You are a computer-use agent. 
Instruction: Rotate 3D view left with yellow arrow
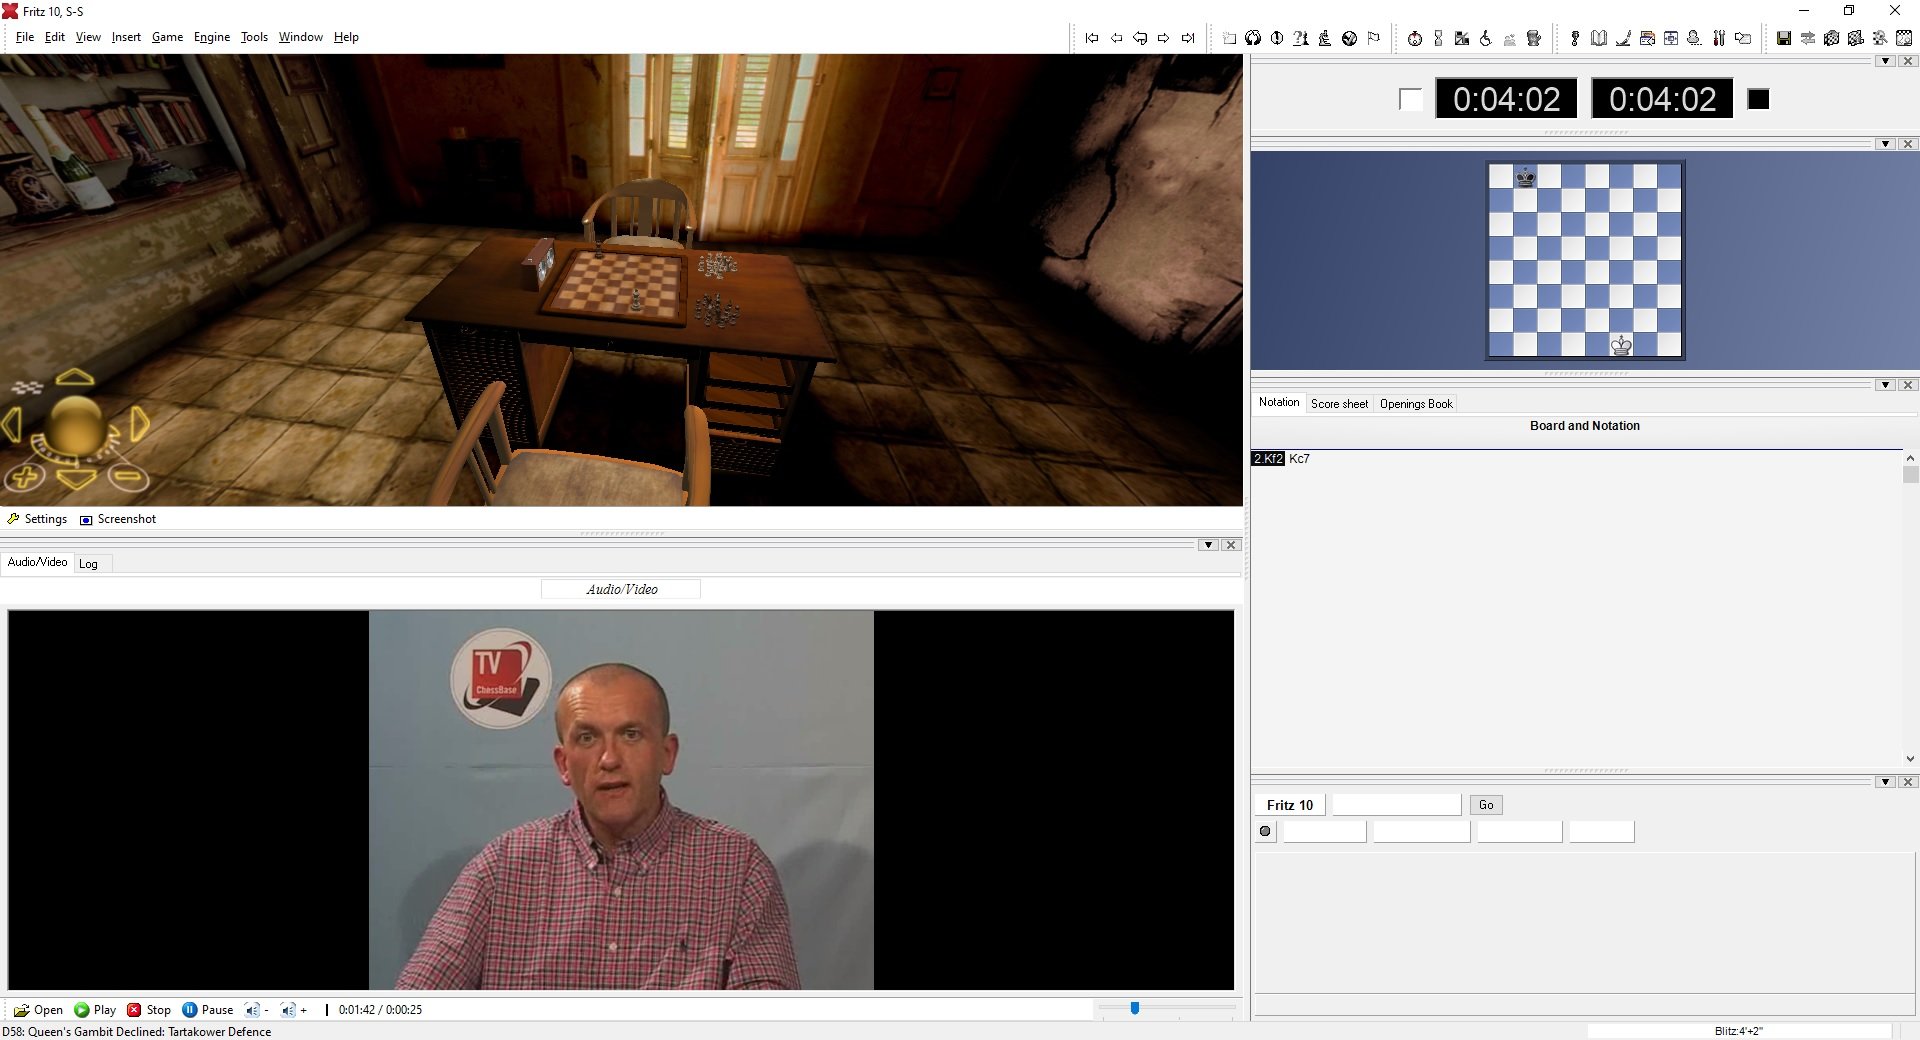[12, 424]
